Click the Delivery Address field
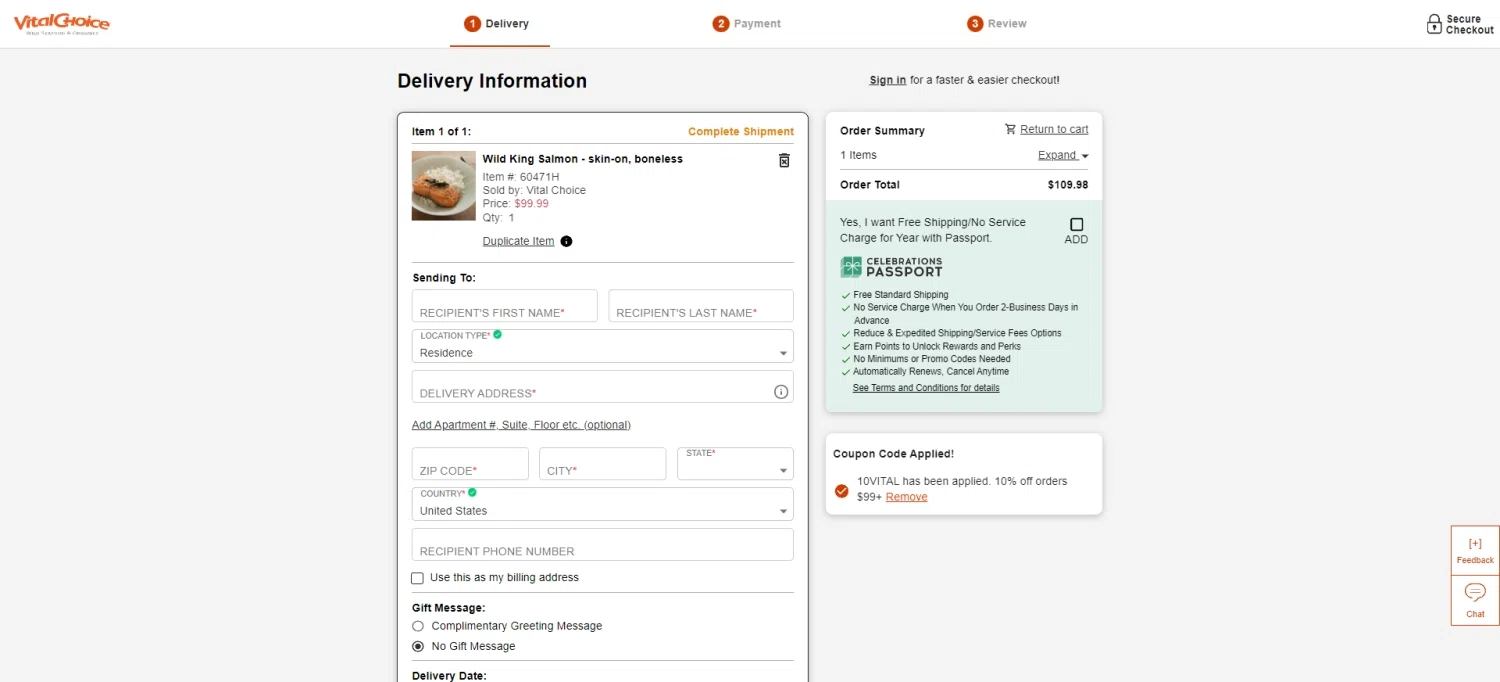The image size is (1500, 682). 602,387
